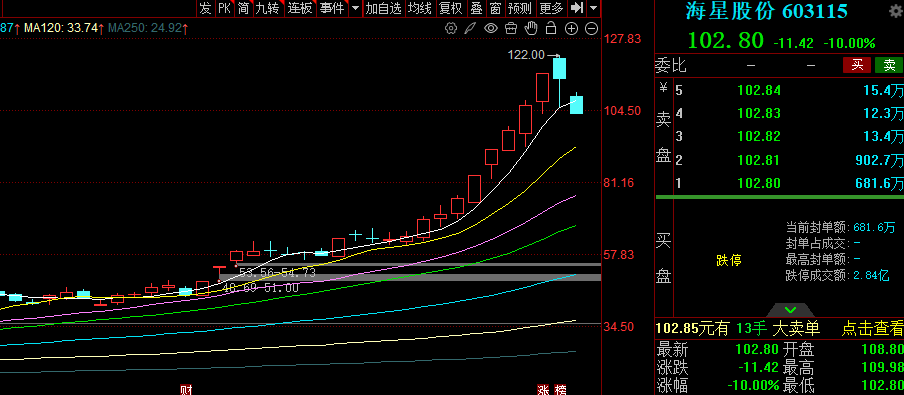Viewport: 904px width, 395px height.
Task: Click 加自选 to add to watchlist
Action: pos(383,8)
